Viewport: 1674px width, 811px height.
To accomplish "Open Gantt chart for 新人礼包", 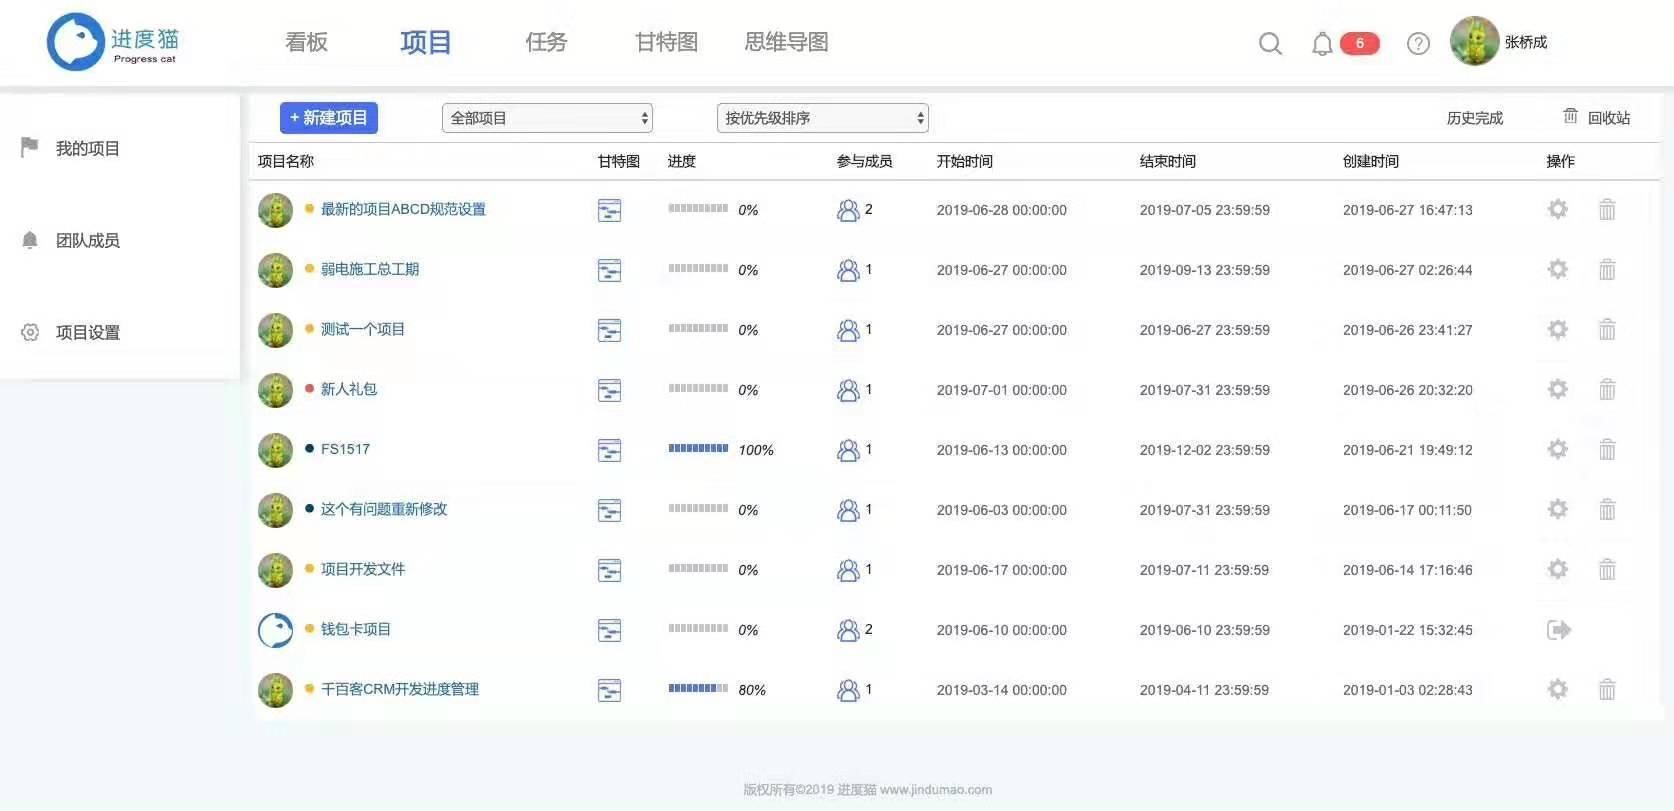I will 609,390.
